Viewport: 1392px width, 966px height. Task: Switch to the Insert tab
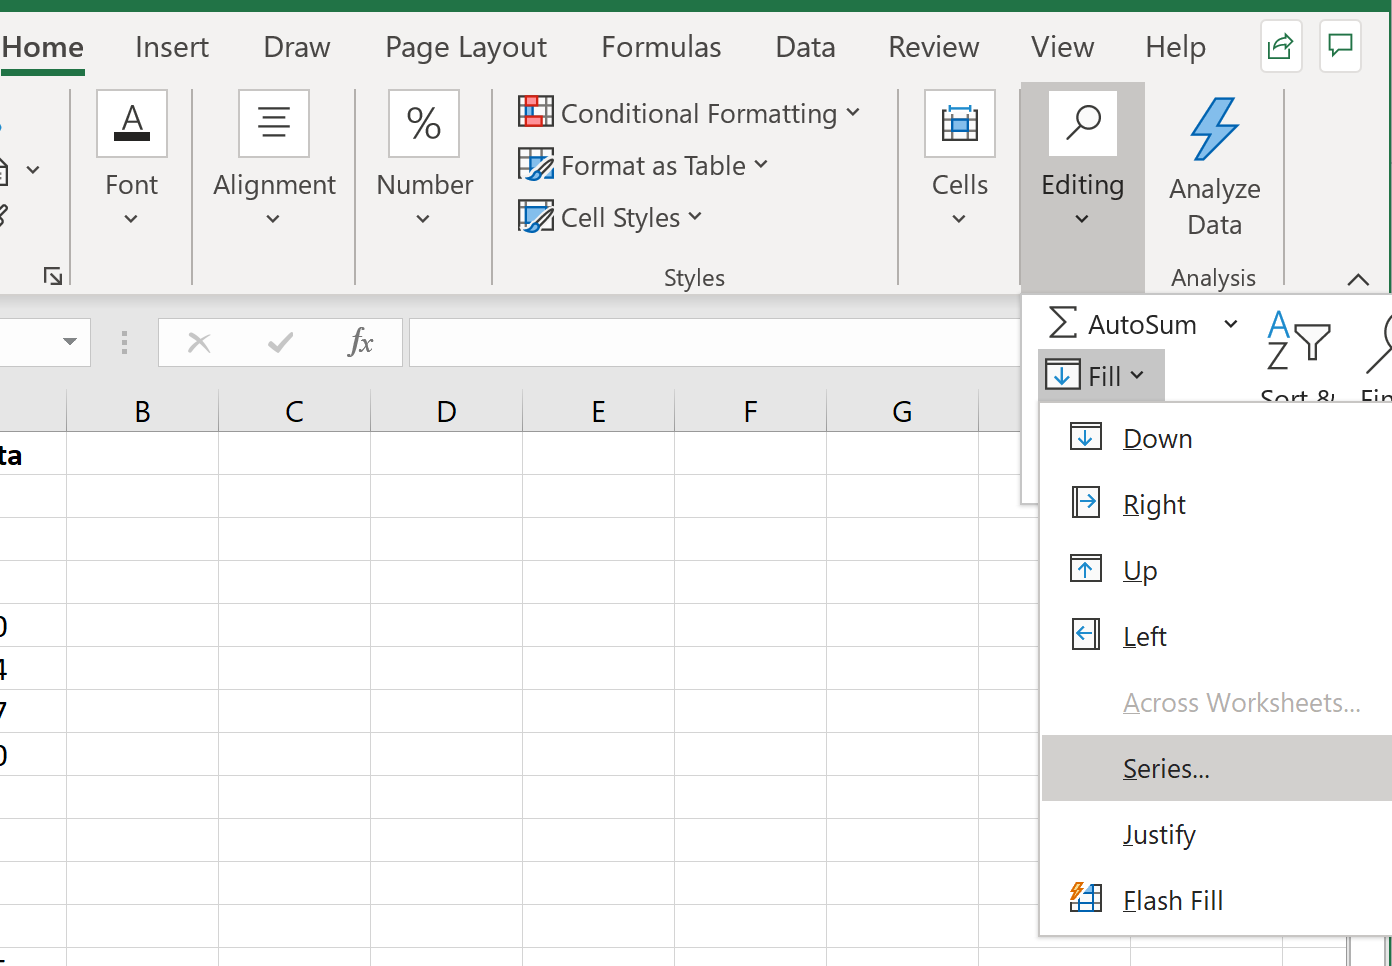coord(172,47)
